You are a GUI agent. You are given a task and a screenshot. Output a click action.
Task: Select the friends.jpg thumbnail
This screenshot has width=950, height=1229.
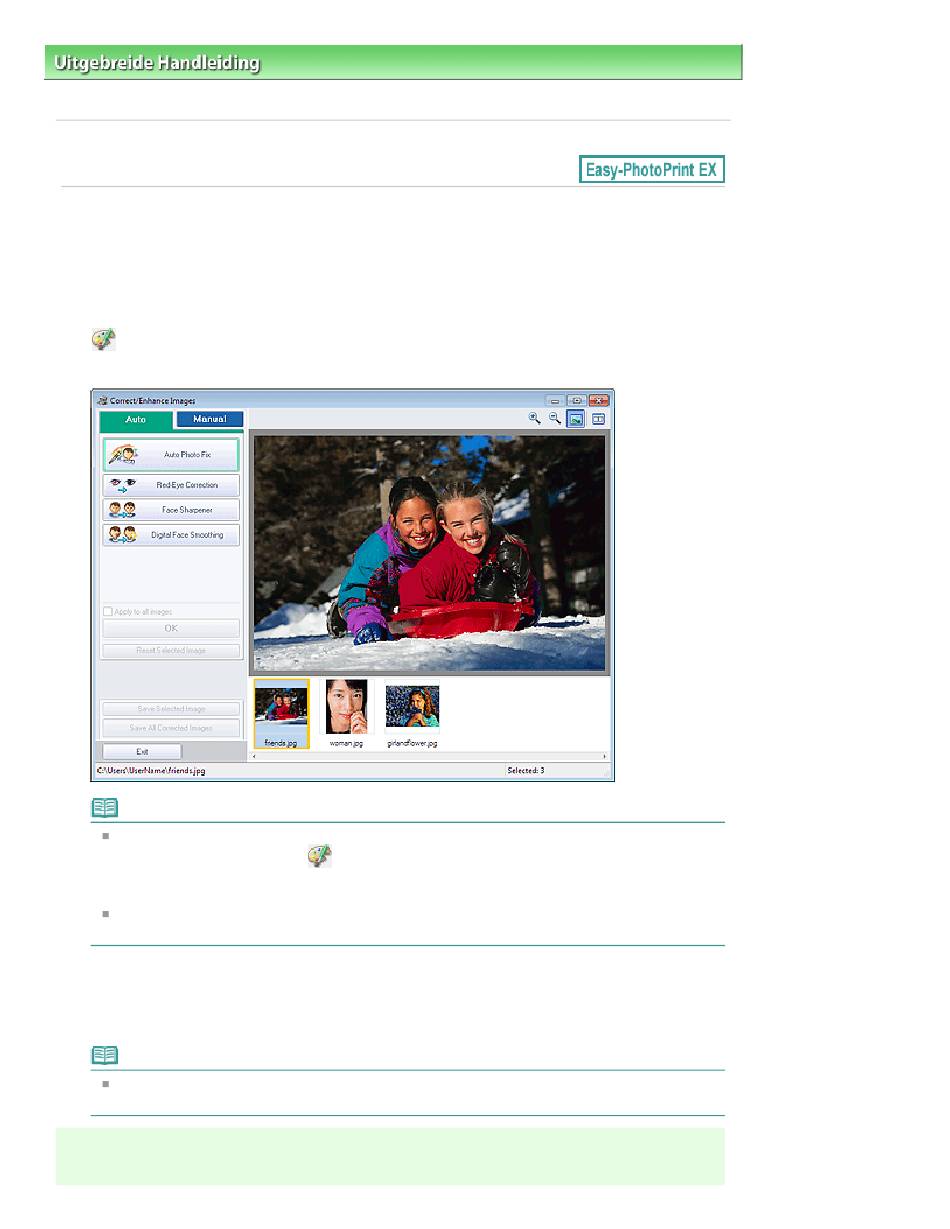coord(281,713)
